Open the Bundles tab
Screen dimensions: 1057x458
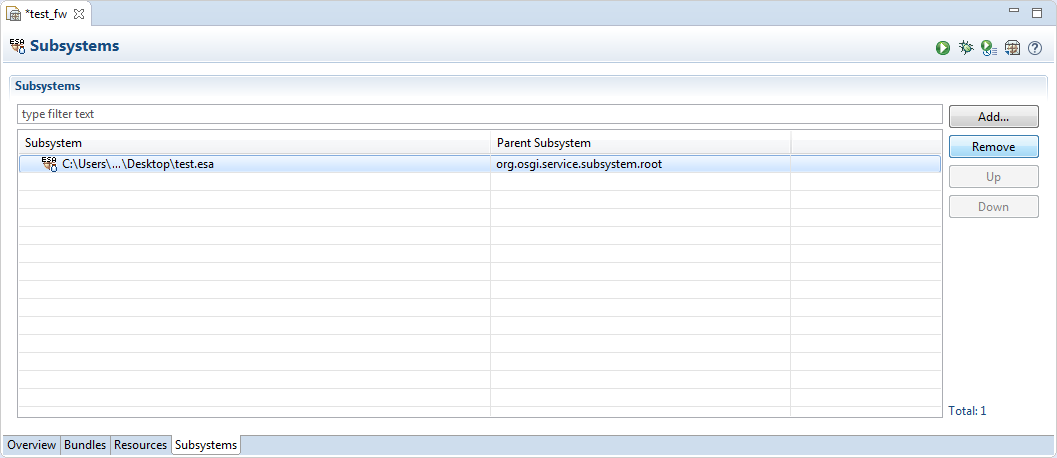[x=85, y=445]
